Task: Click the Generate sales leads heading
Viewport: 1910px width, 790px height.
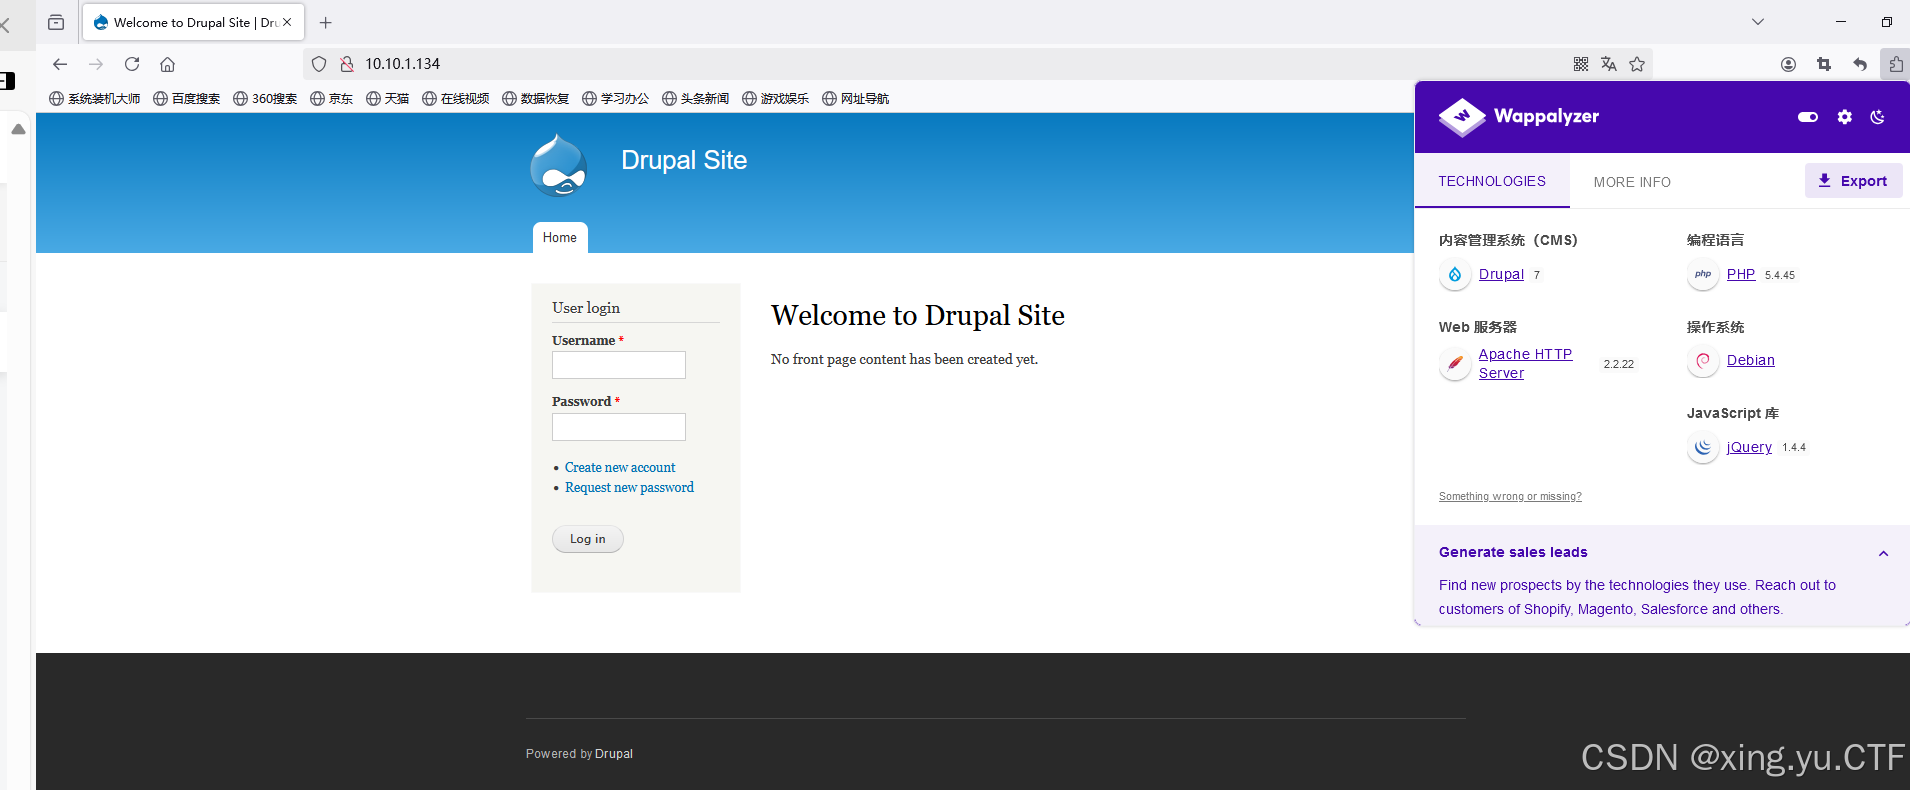Action: tap(1513, 552)
